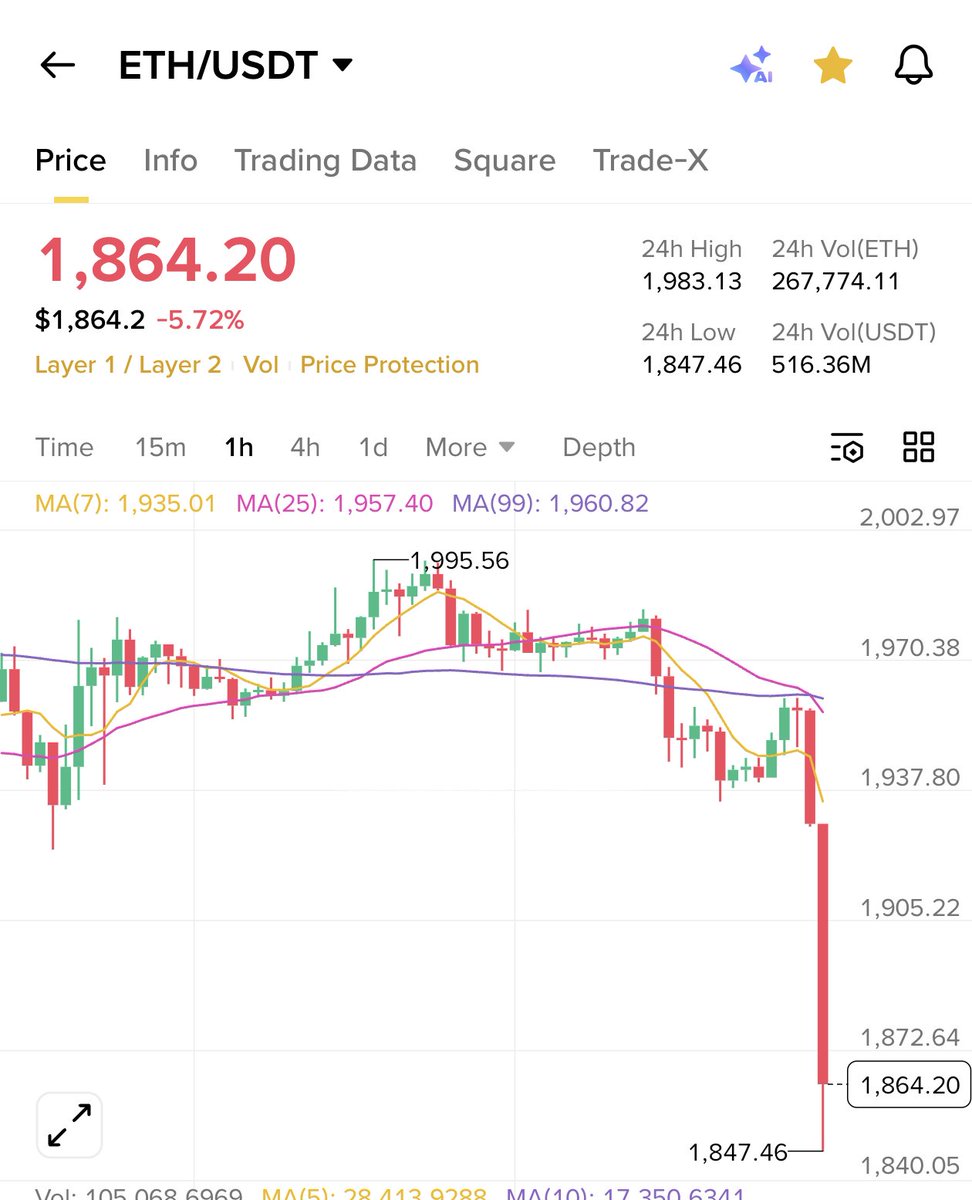
Task: Select the 15m chart interval
Action: [160, 447]
